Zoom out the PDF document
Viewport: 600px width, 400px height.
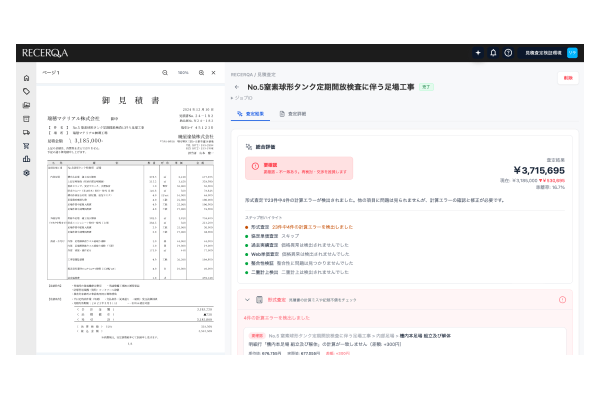click(165, 74)
